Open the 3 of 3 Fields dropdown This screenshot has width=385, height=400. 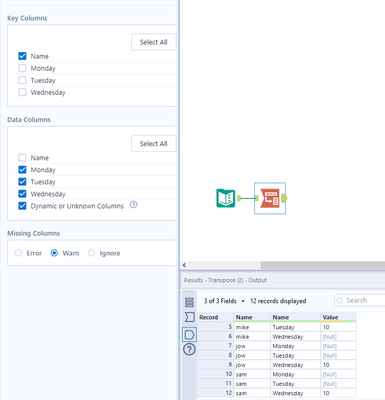tap(224, 301)
